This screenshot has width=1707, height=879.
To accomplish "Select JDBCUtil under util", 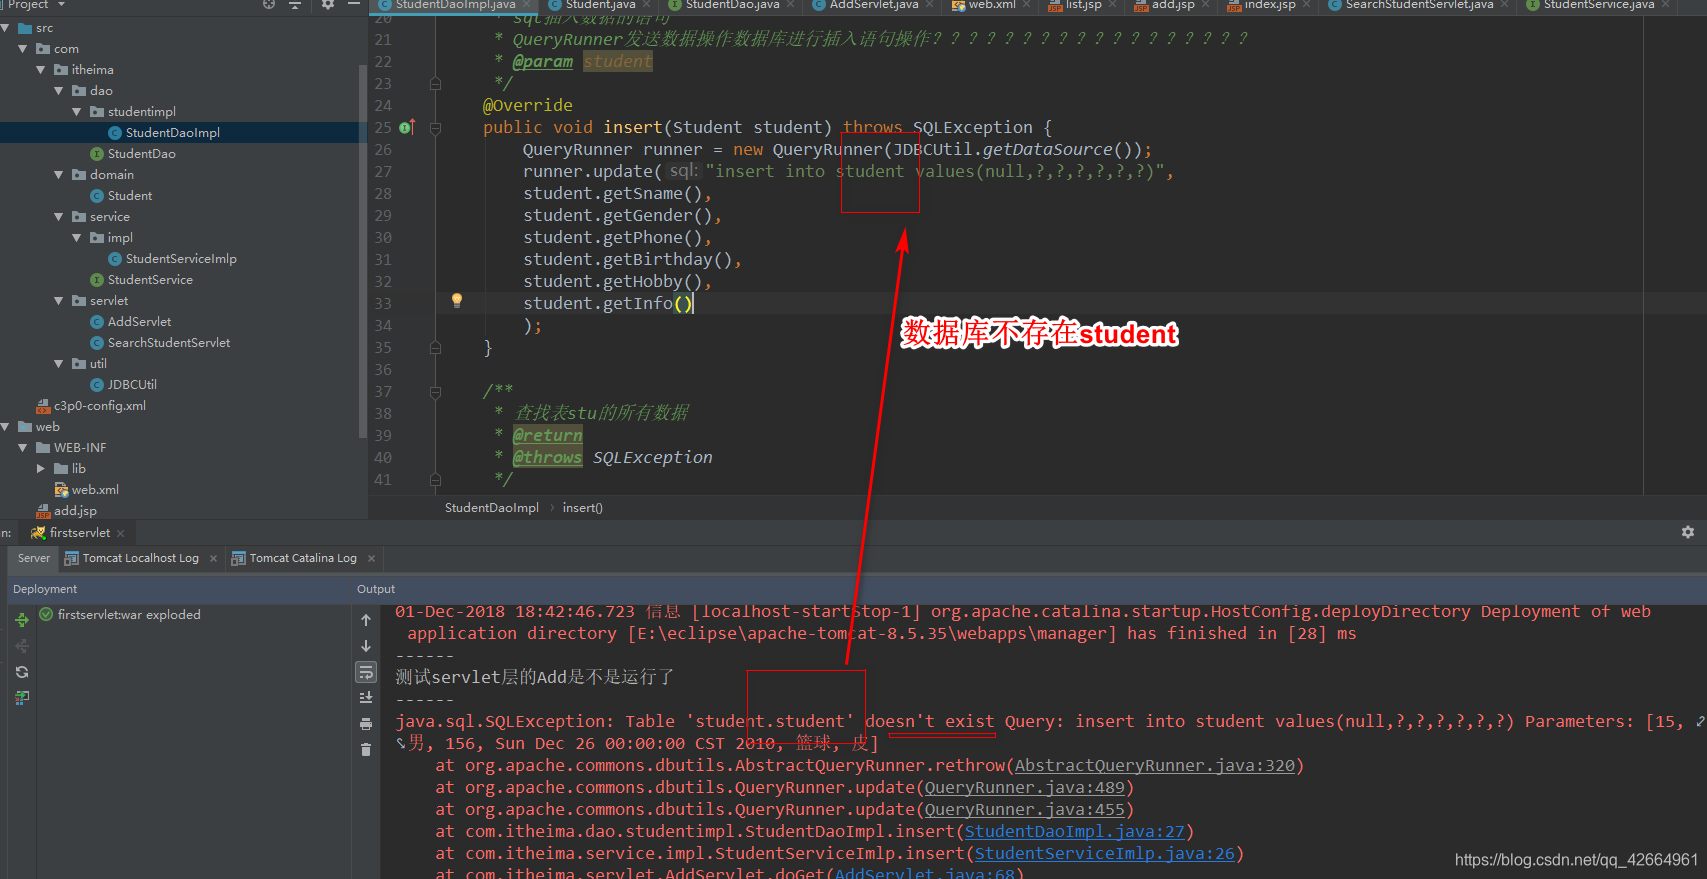I will coord(132,385).
